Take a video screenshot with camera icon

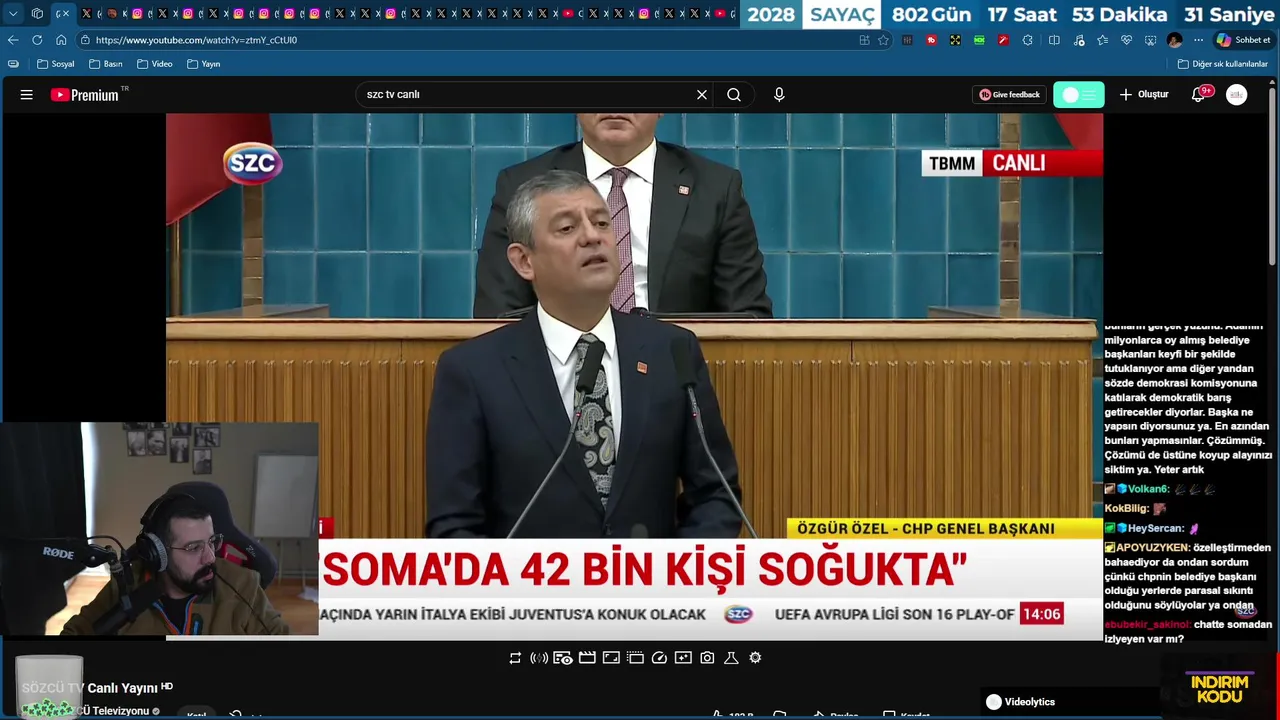707,658
